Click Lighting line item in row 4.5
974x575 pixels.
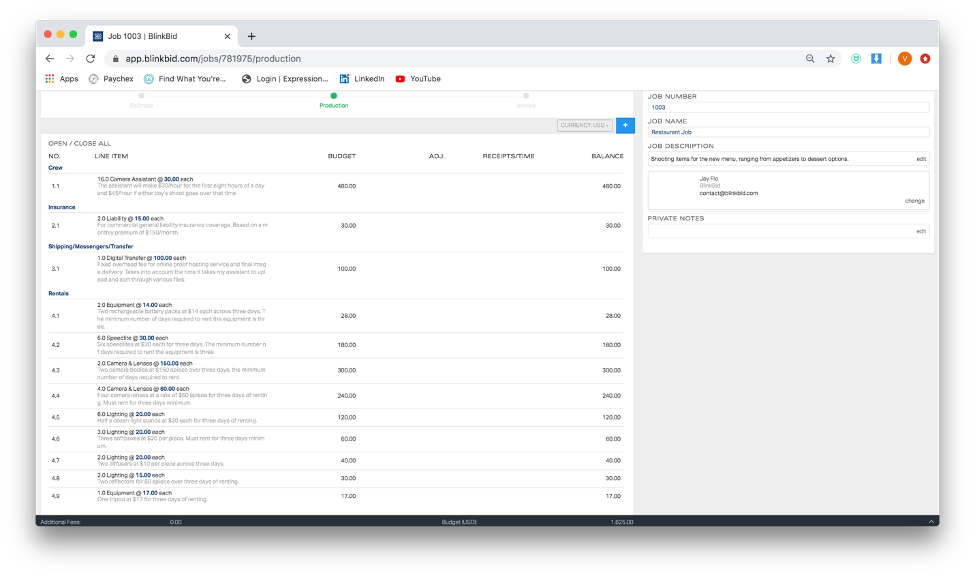pos(131,414)
